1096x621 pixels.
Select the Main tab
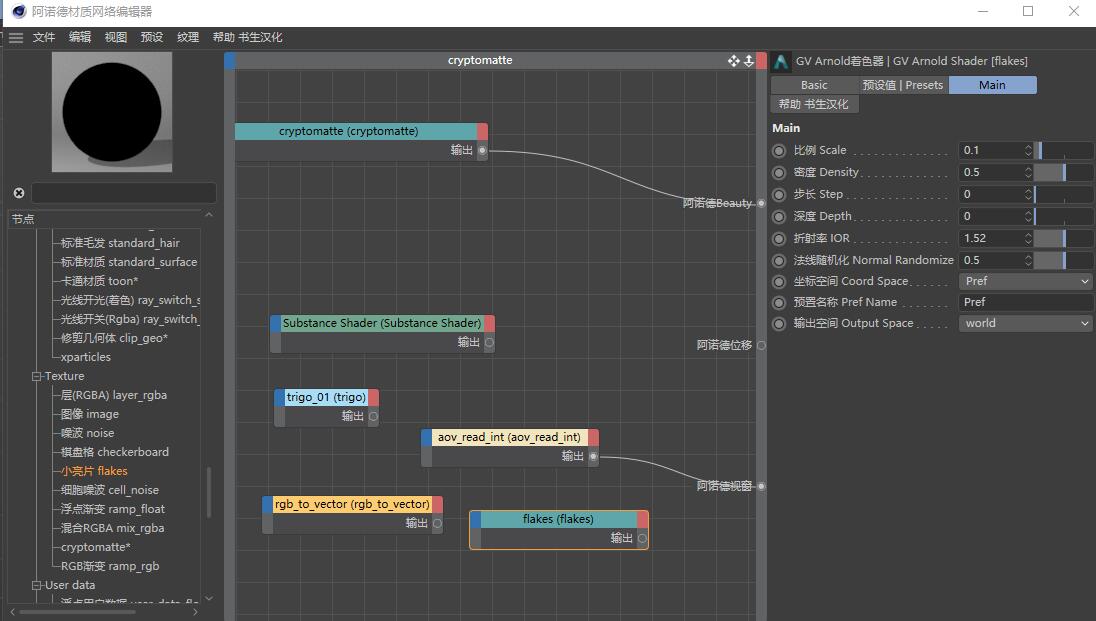[993, 85]
